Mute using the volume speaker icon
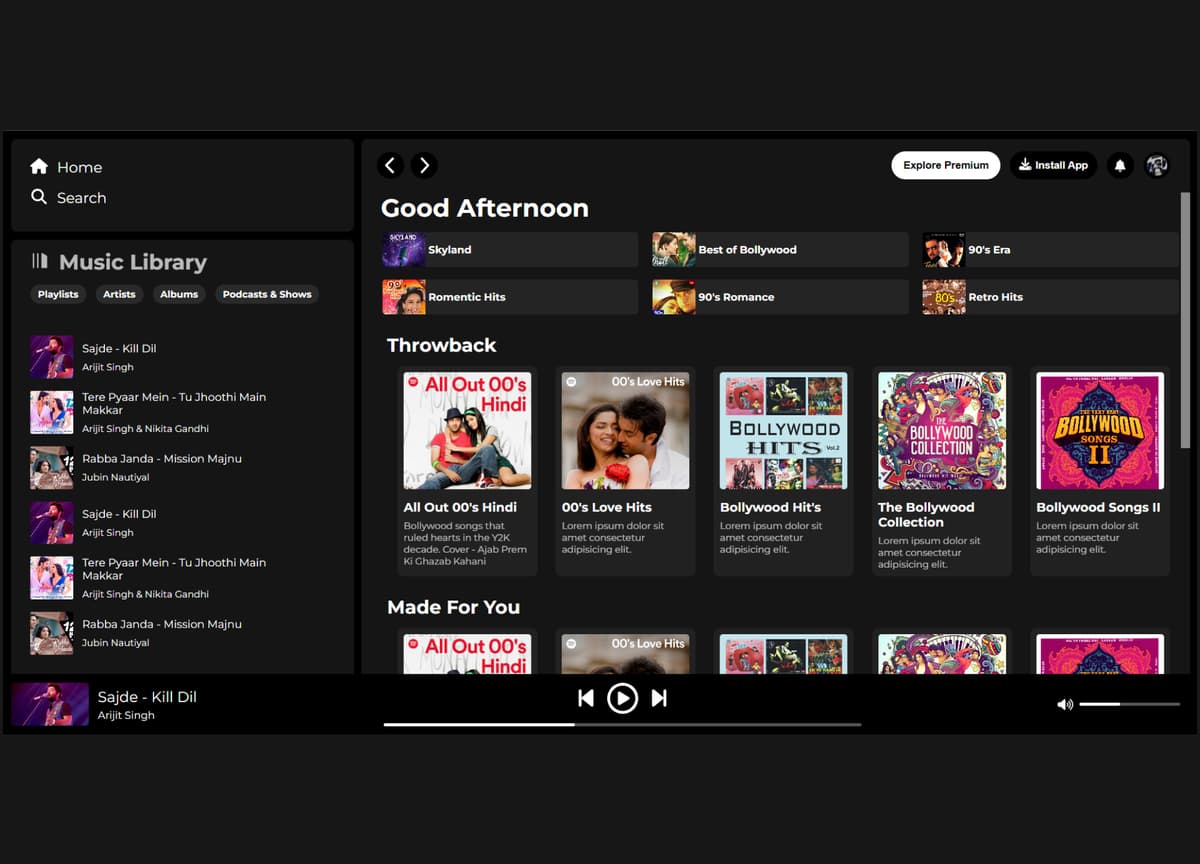This screenshot has height=864, width=1200. click(1065, 704)
